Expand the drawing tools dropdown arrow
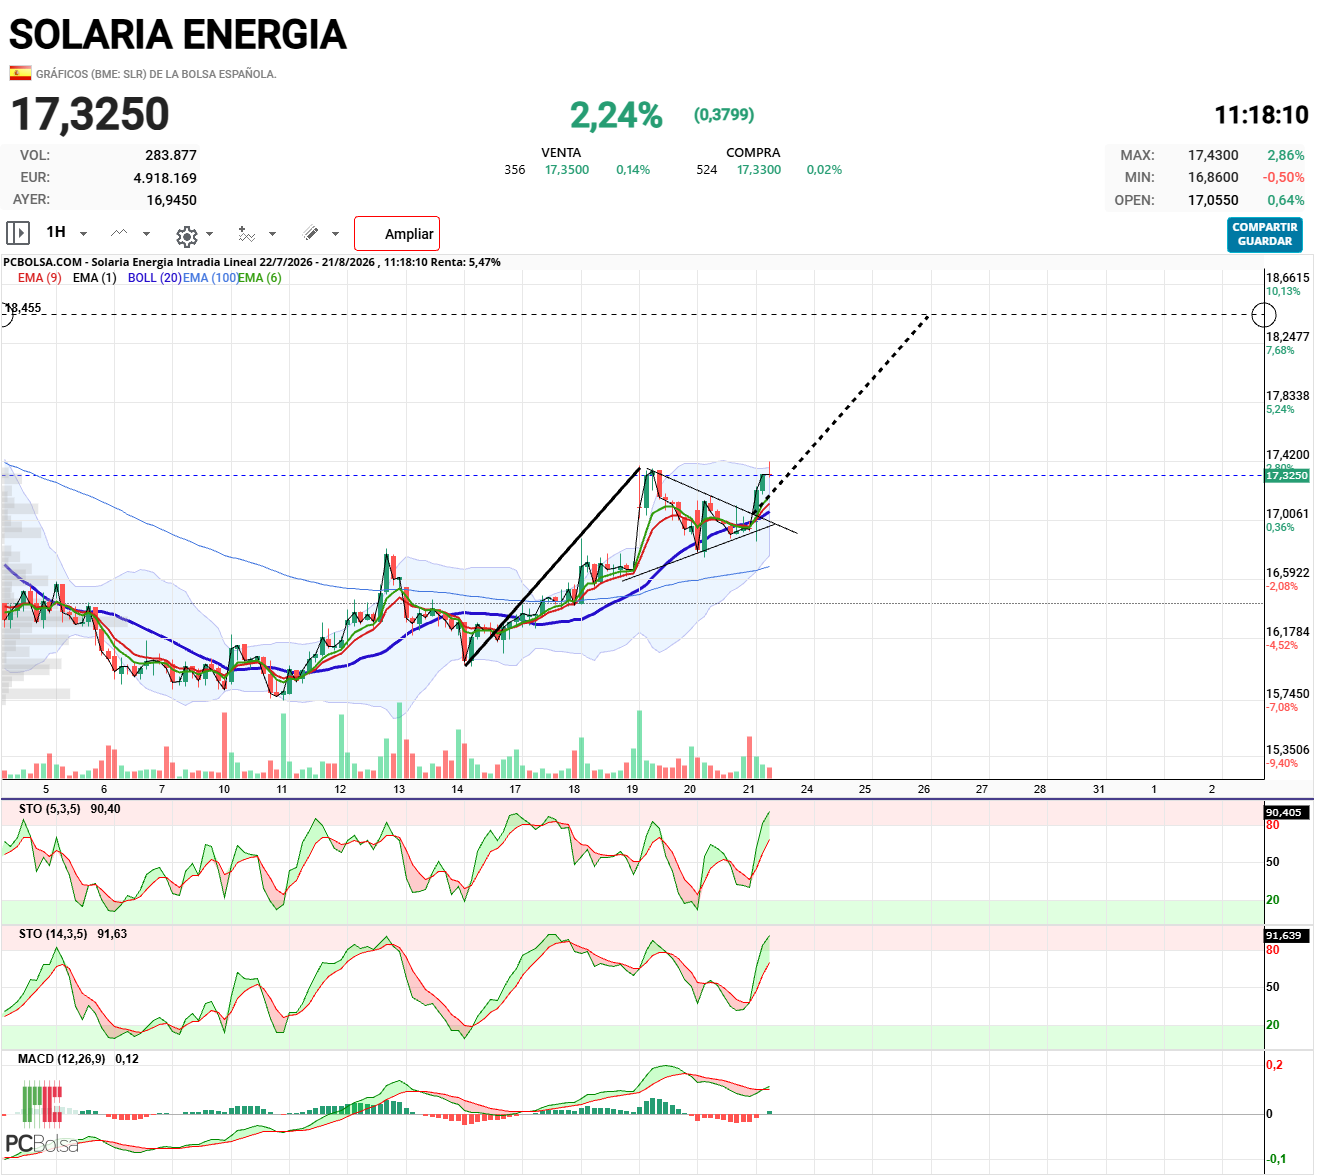 (x=335, y=234)
